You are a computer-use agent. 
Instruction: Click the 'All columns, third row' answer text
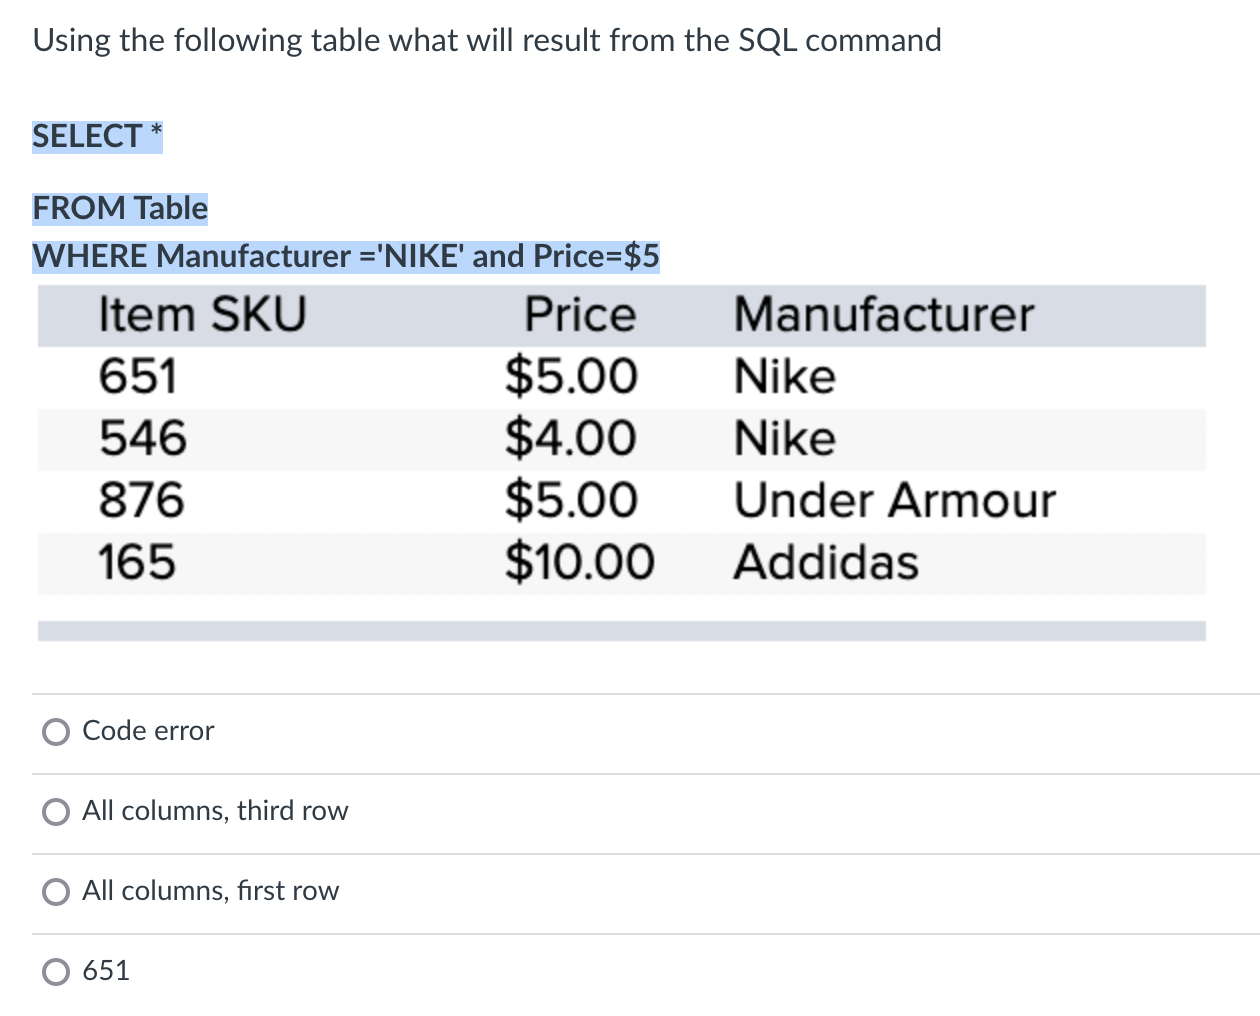(x=215, y=811)
